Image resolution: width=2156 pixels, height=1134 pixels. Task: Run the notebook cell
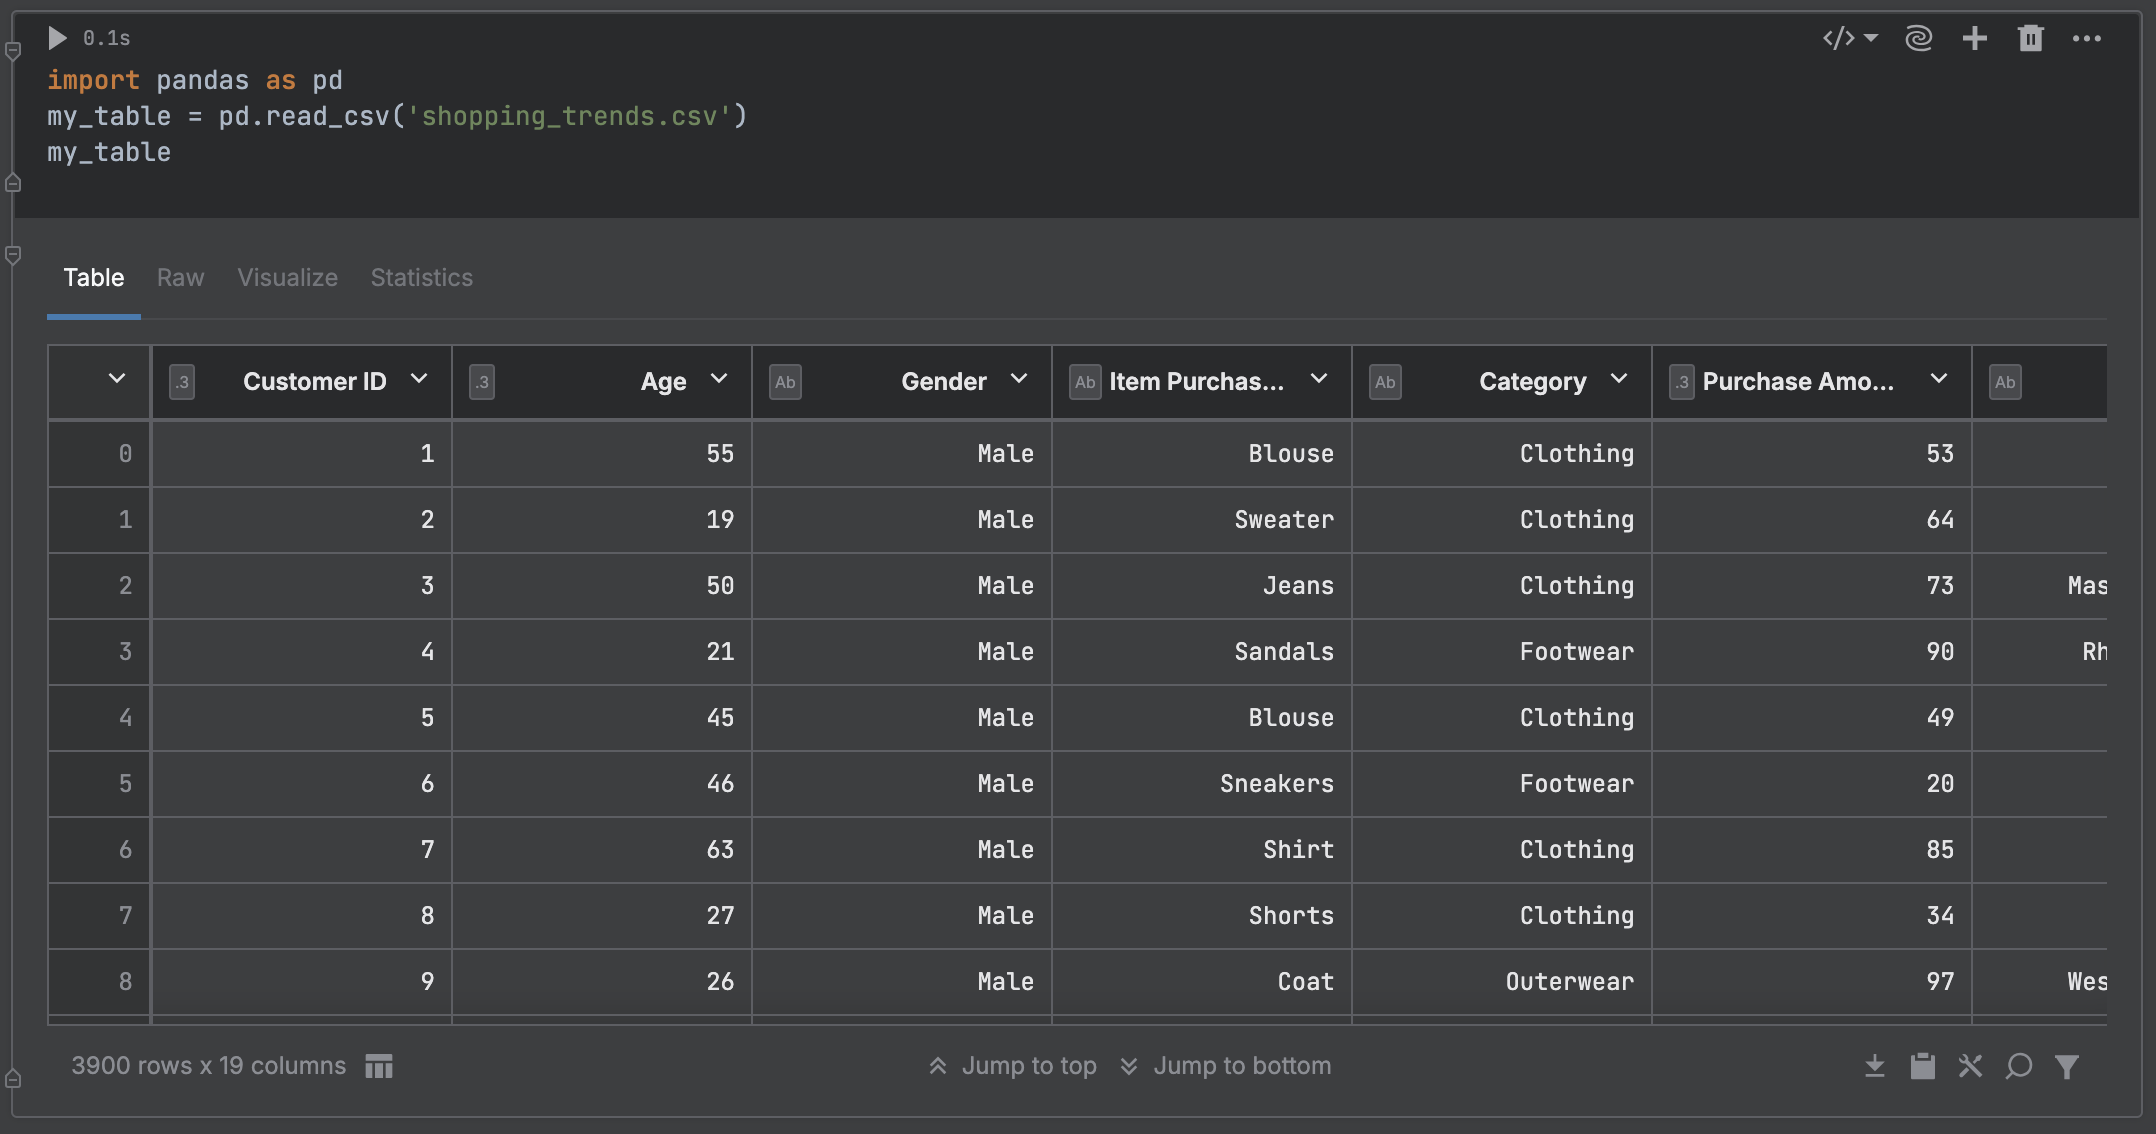[57, 38]
